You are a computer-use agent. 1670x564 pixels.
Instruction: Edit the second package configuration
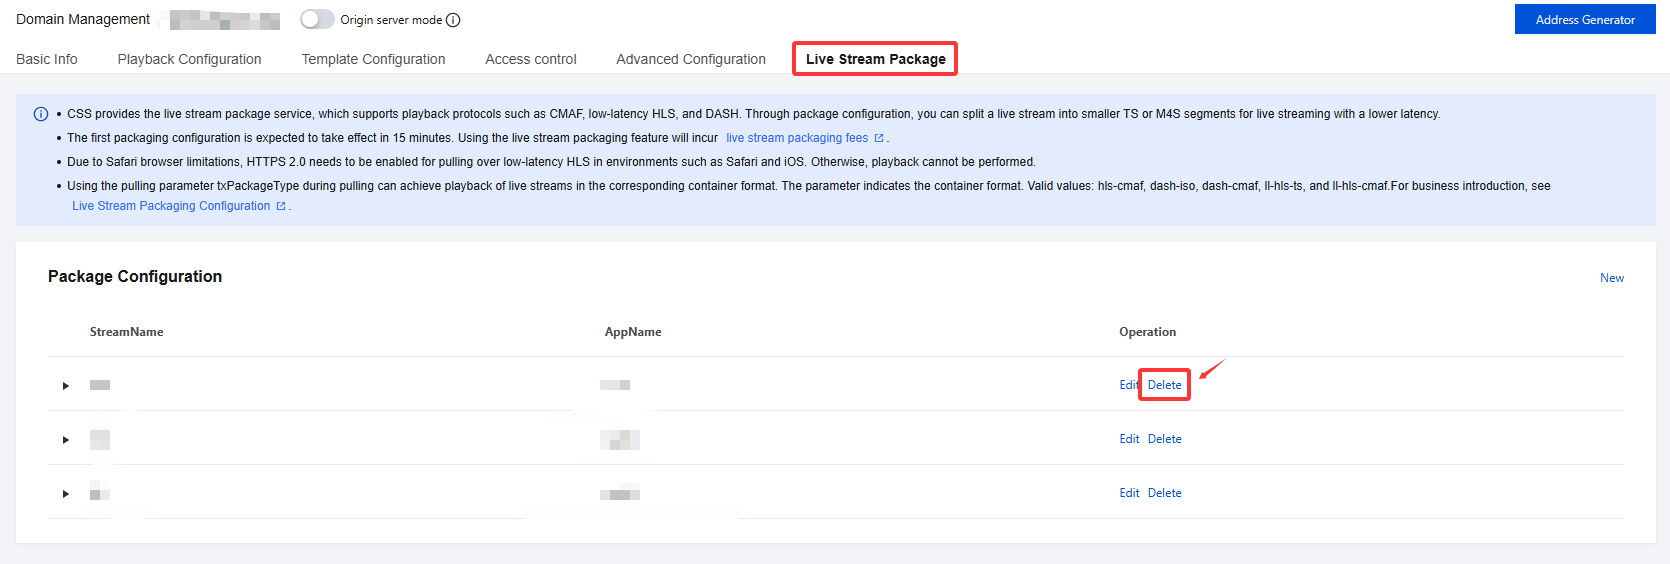click(1129, 439)
